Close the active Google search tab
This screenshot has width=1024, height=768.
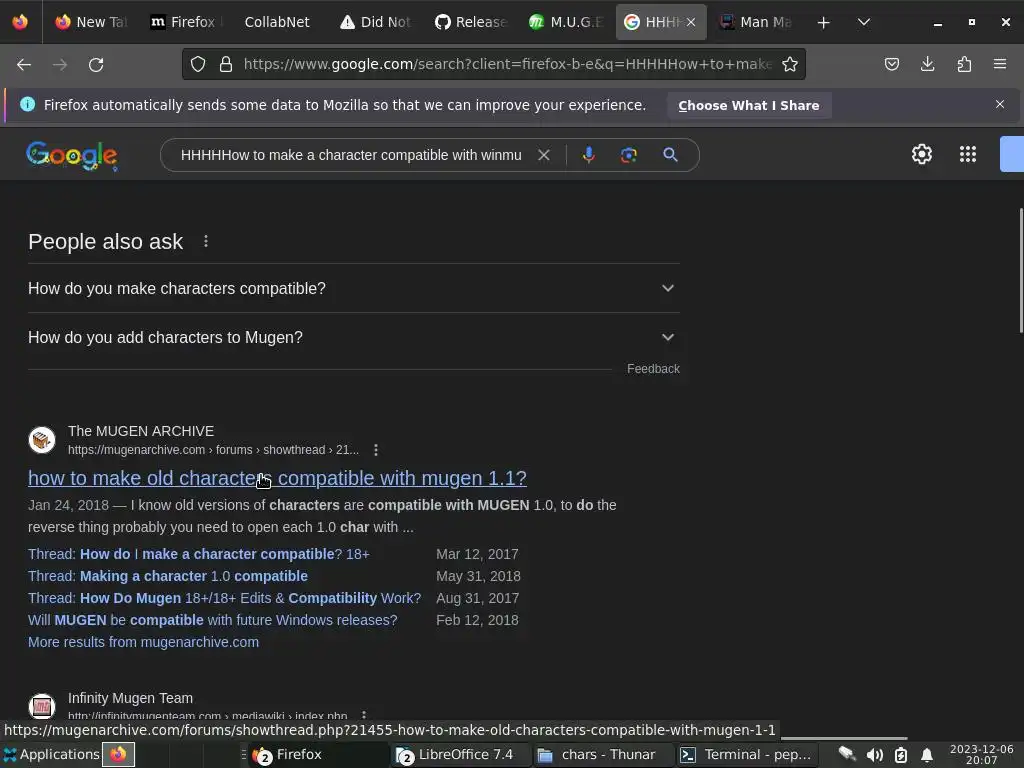click(691, 22)
